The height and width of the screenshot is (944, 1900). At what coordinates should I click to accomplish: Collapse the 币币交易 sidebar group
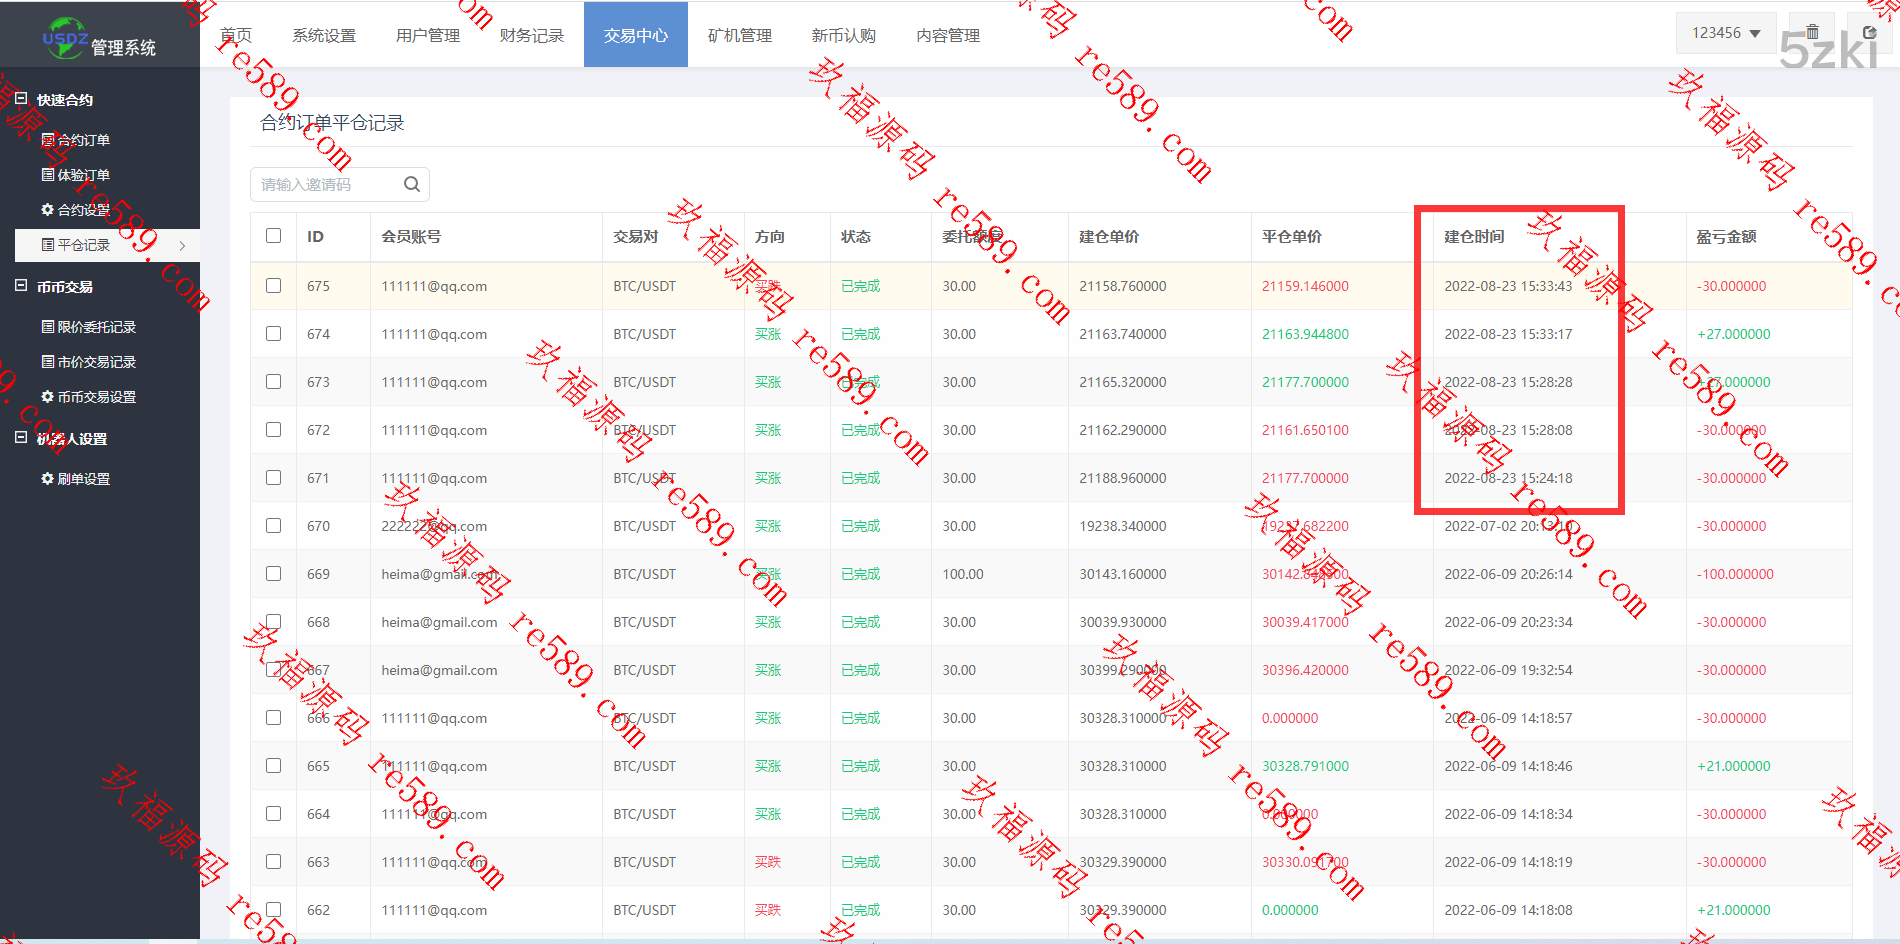click(21, 286)
